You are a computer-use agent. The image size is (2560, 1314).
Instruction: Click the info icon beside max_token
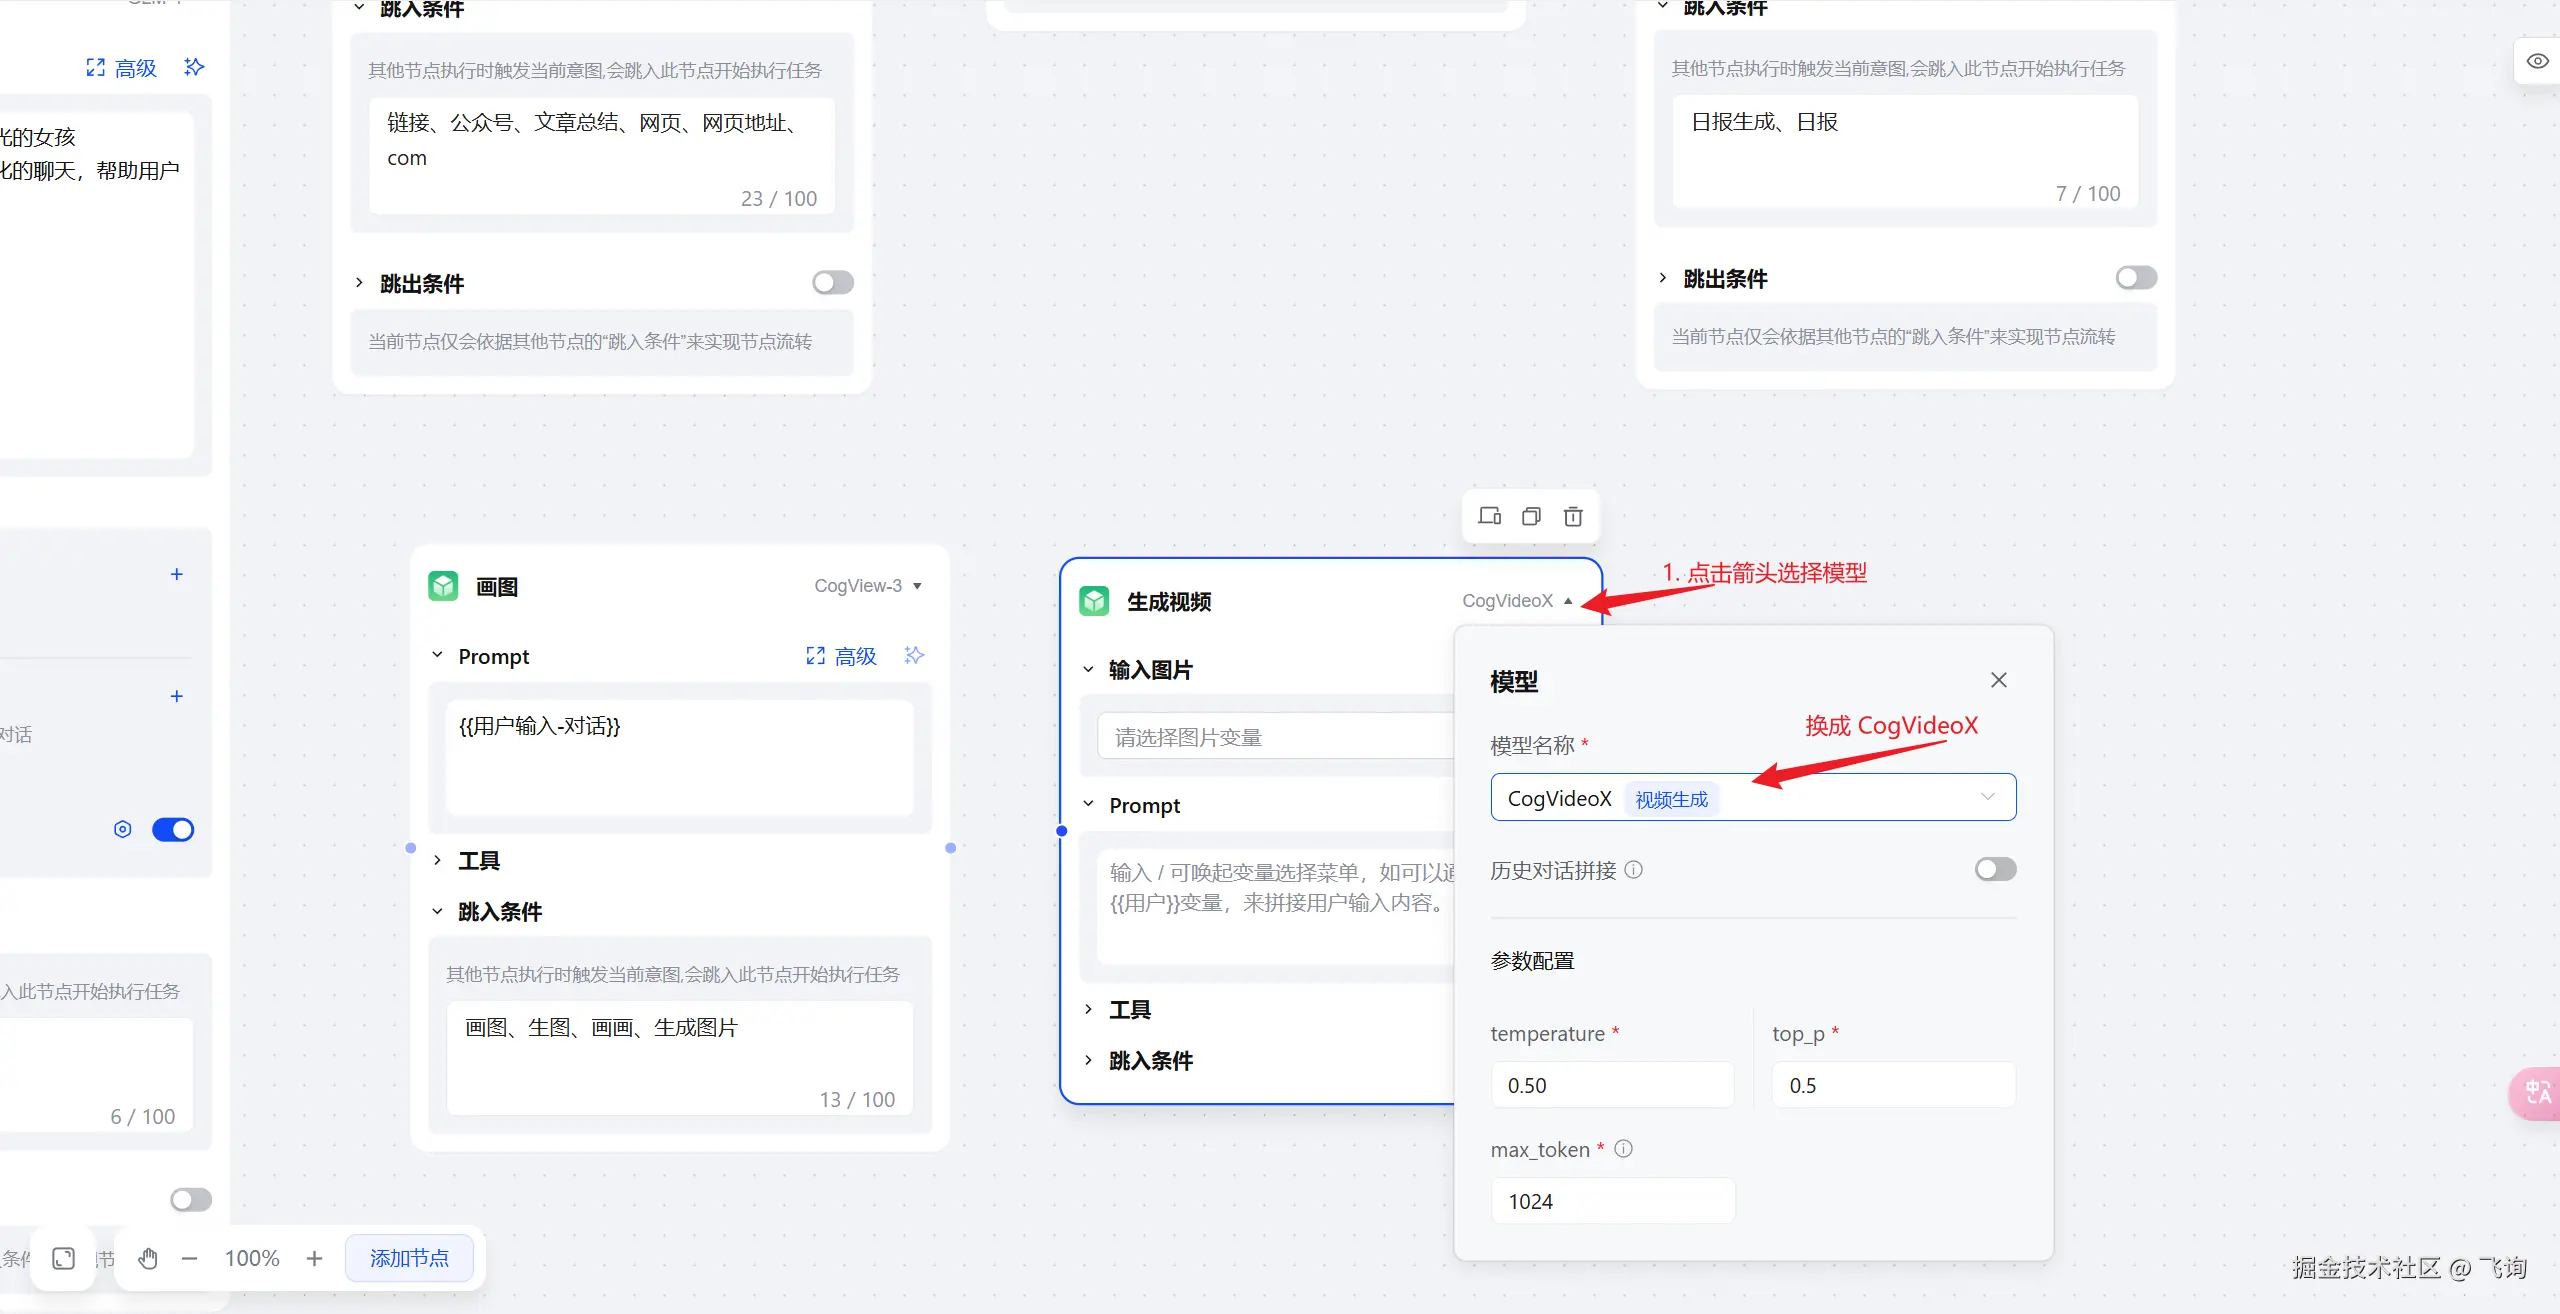point(1624,1149)
